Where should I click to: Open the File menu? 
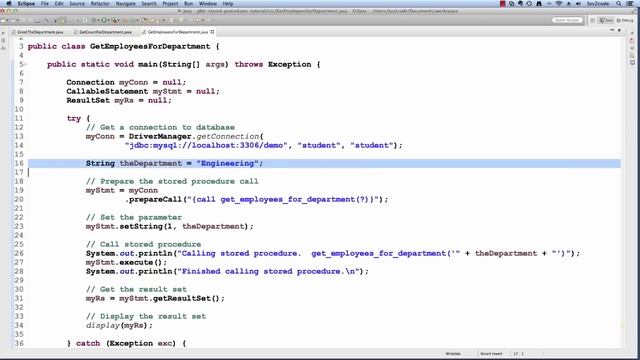pyautogui.click(x=44, y=4)
